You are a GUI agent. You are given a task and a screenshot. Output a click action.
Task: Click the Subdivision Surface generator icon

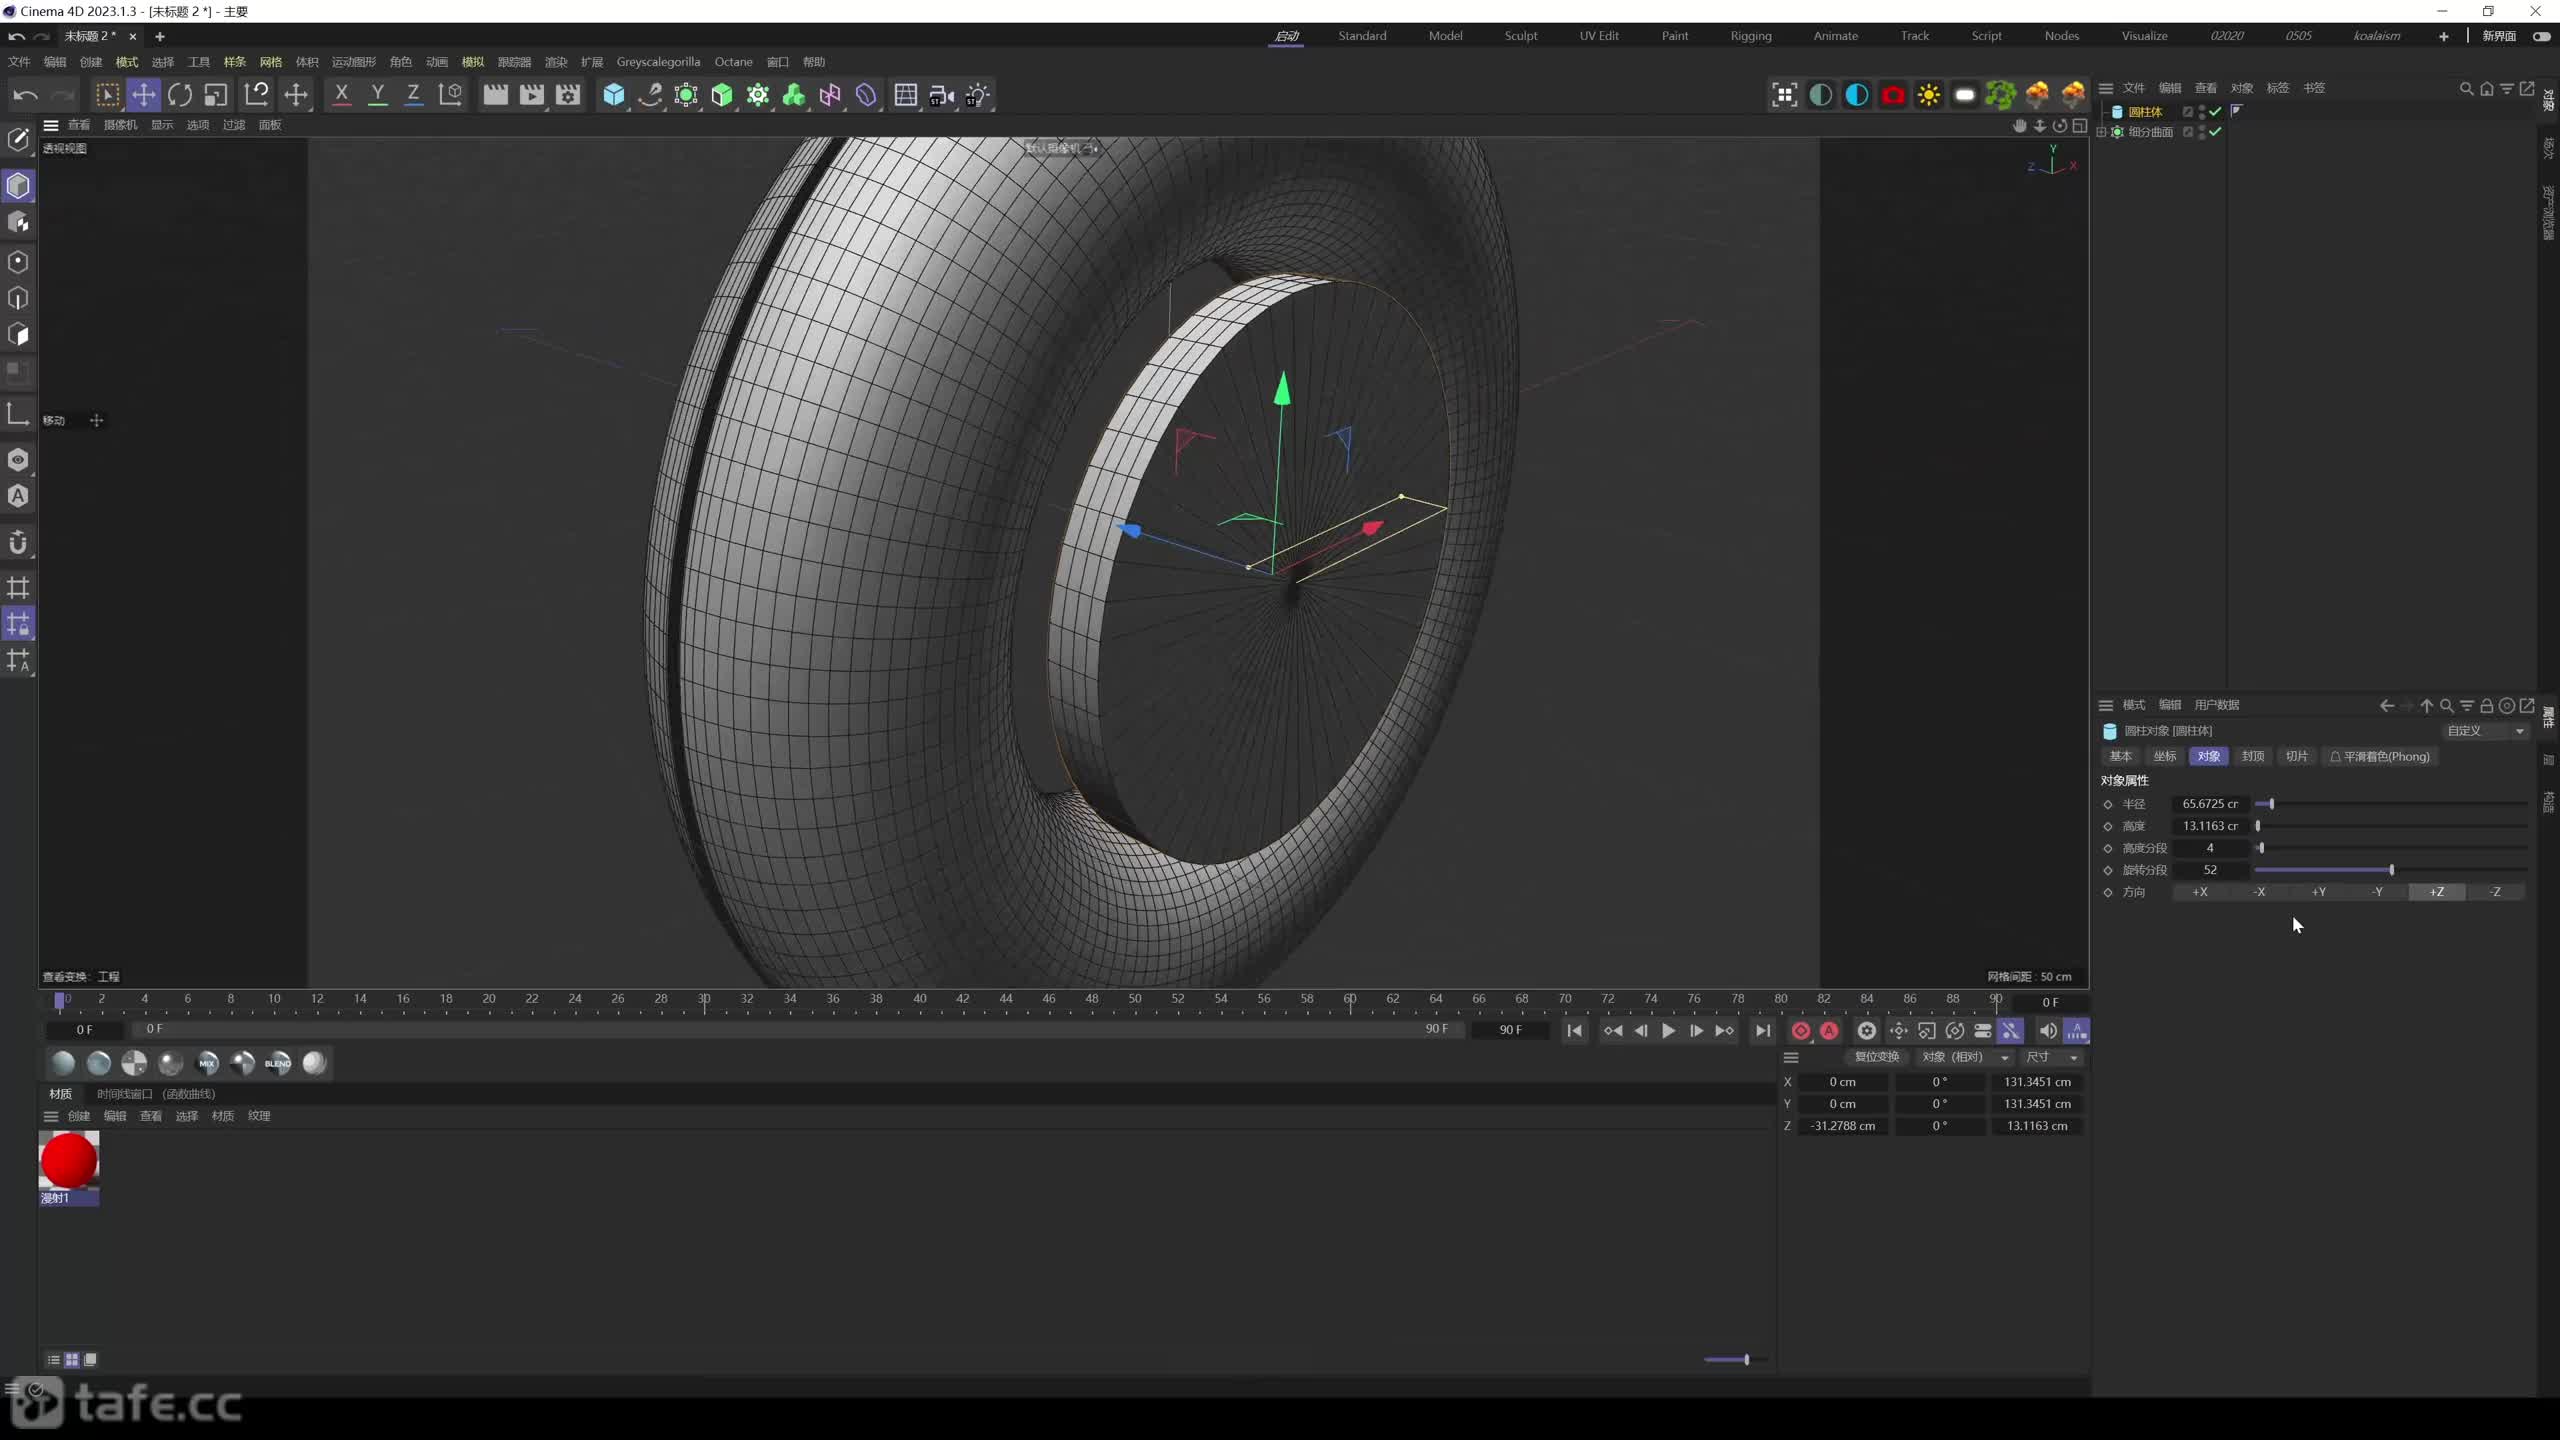pyautogui.click(x=686, y=95)
